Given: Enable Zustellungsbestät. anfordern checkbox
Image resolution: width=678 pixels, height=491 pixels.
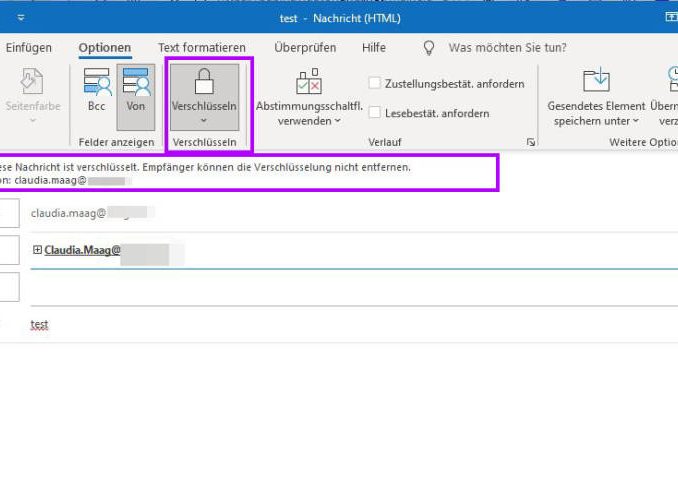Looking at the screenshot, I should tap(375, 84).
